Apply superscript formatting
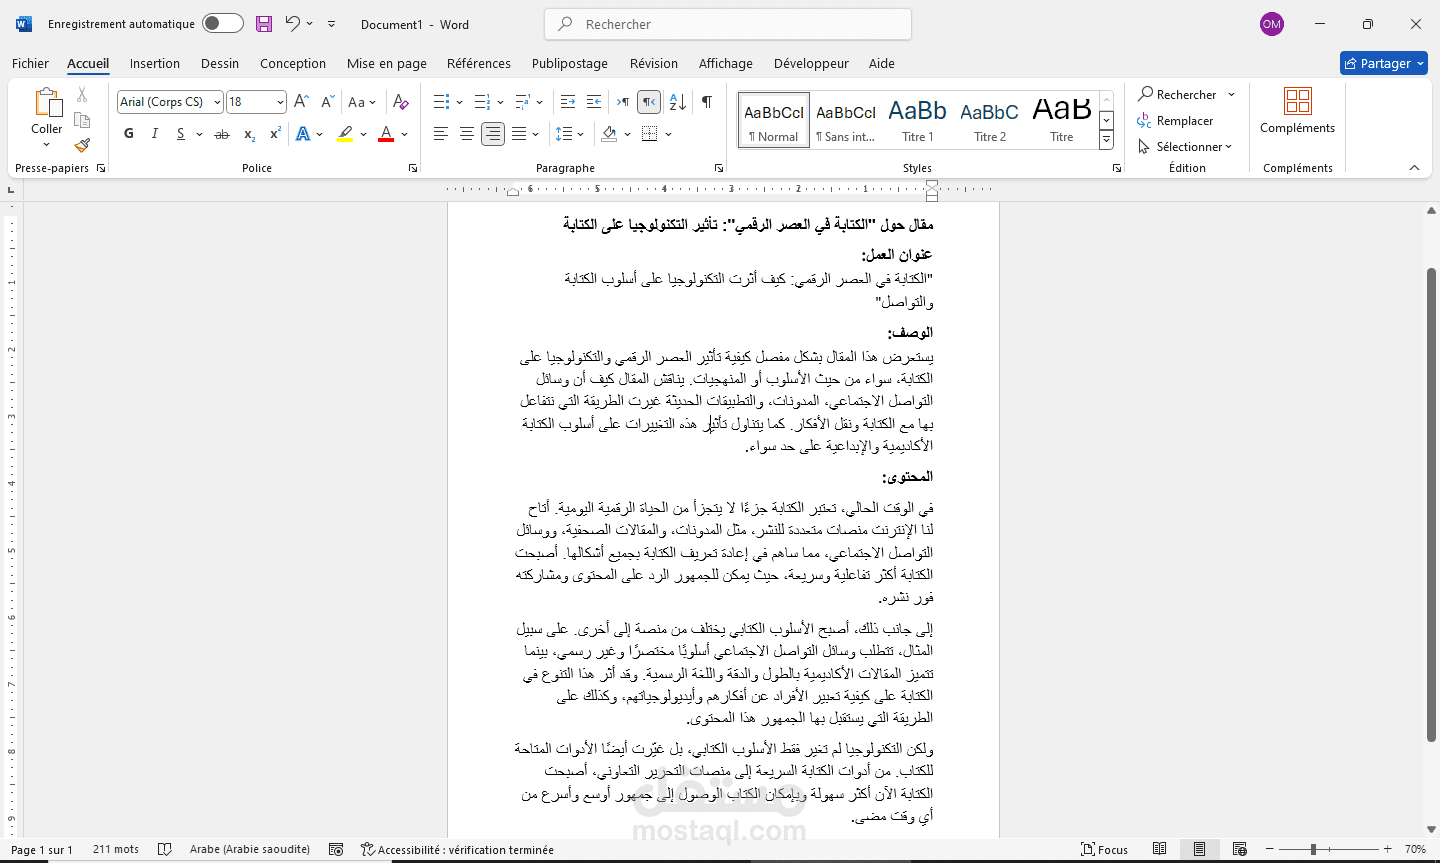This screenshot has width=1440, height=863. 275,134
